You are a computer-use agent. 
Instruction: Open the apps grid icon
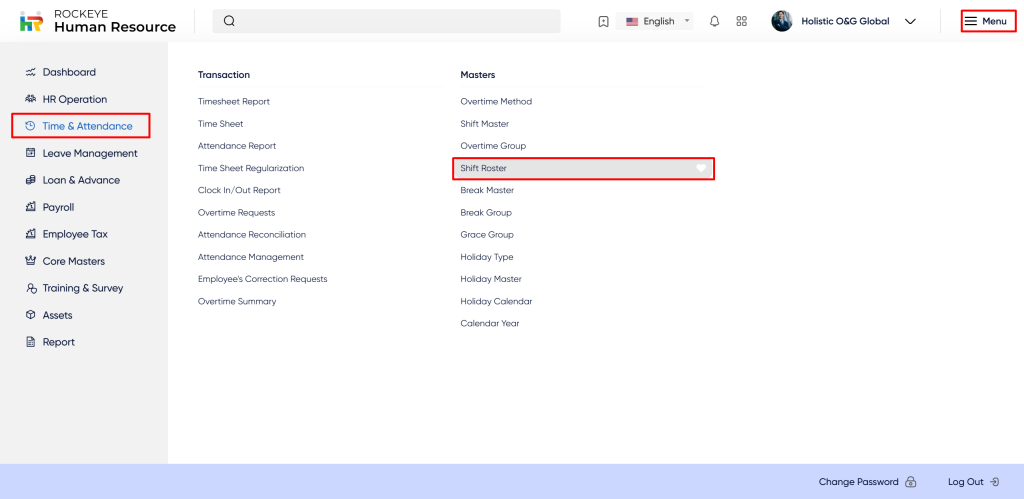741,21
